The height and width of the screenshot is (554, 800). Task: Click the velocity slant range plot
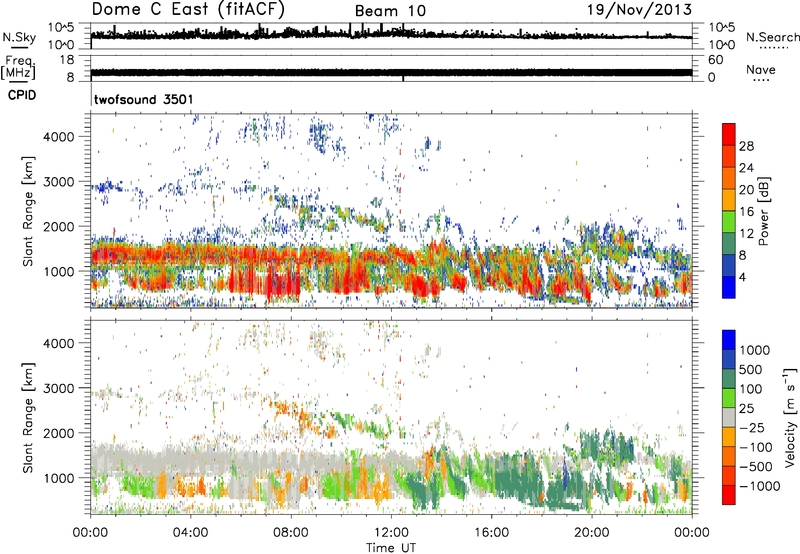391,417
